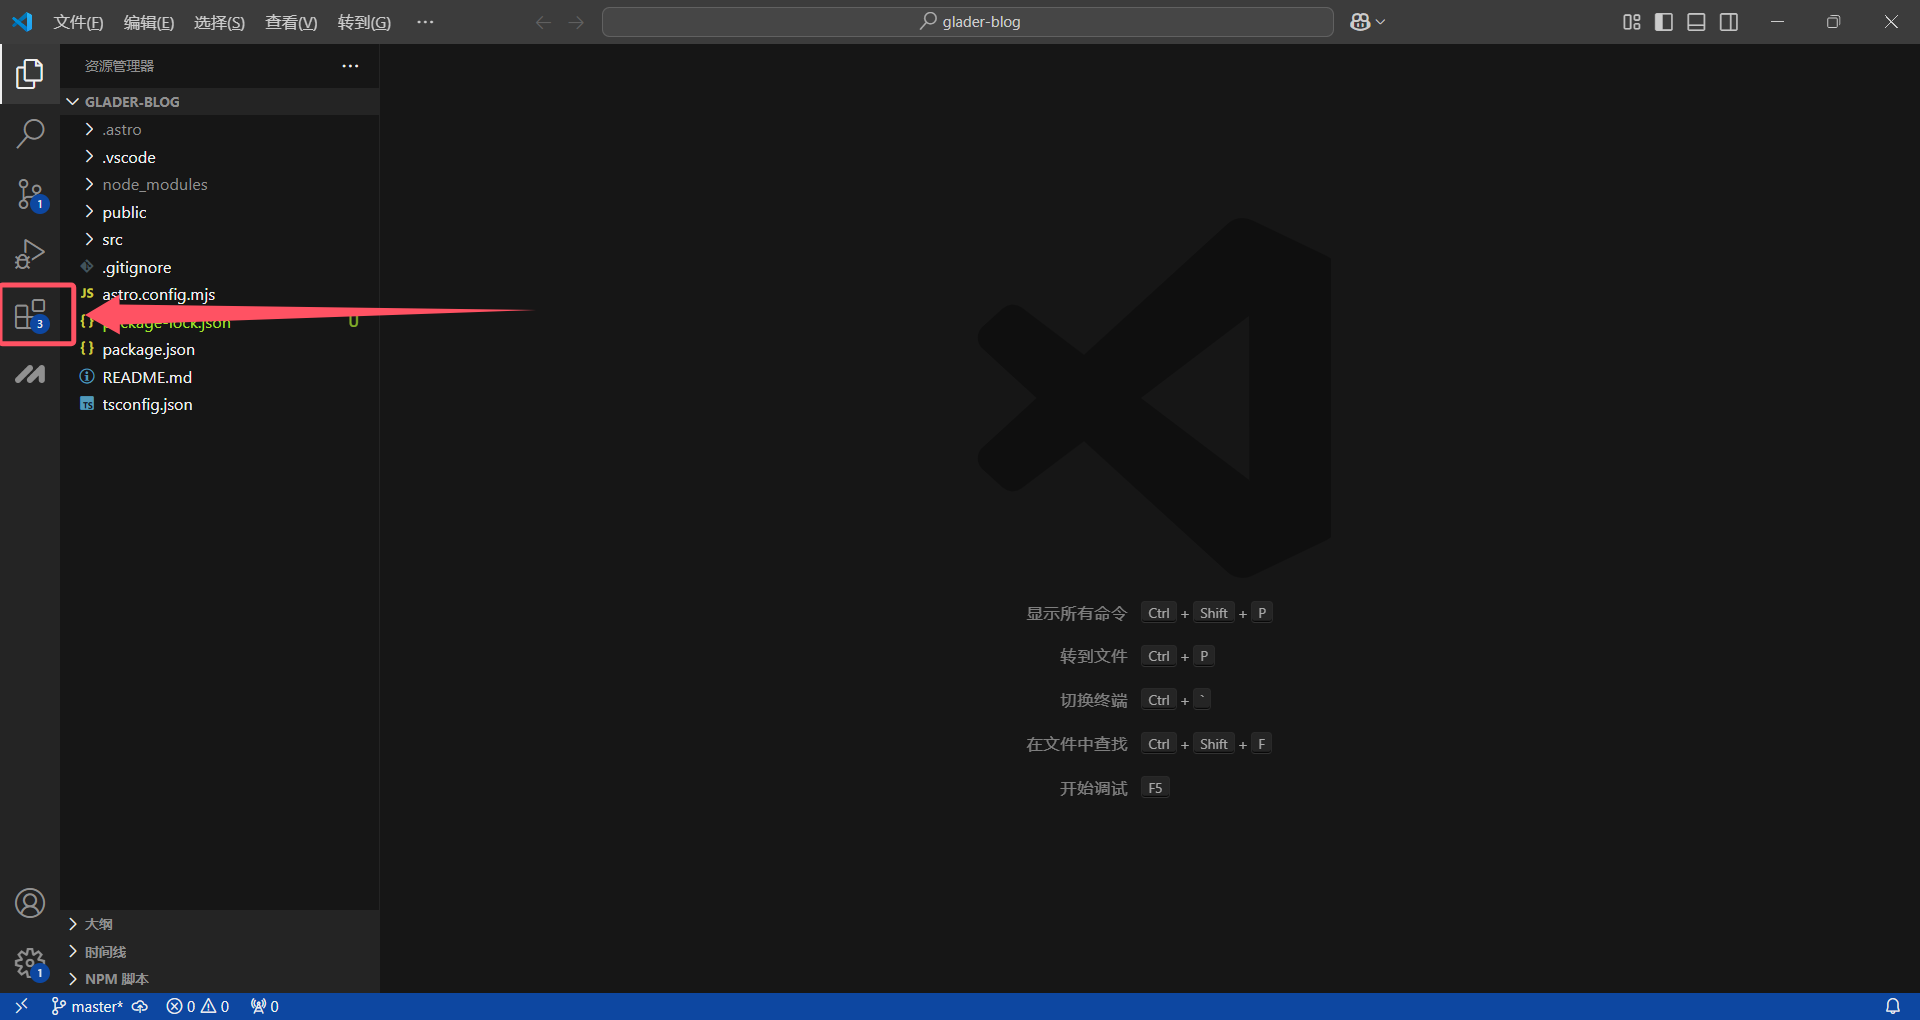This screenshot has width=1920, height=1020.
Task: Open the Manage gear settings icon
Action: tap(30, 963)
